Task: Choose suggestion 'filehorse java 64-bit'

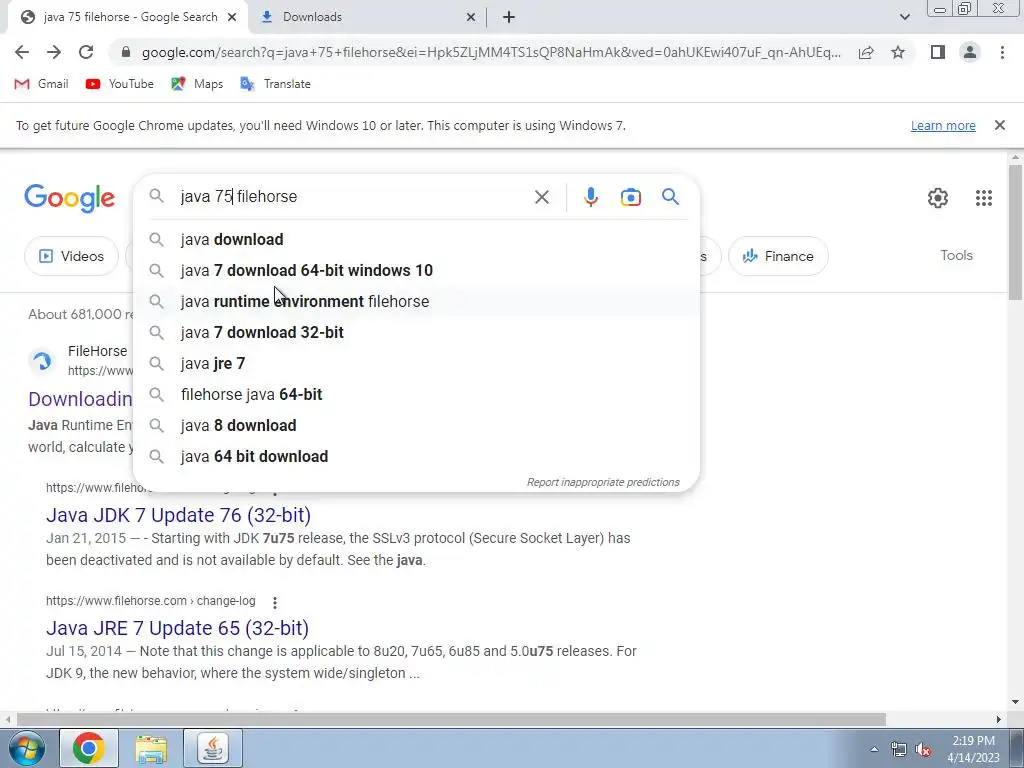Action: (x=416, y=394)
